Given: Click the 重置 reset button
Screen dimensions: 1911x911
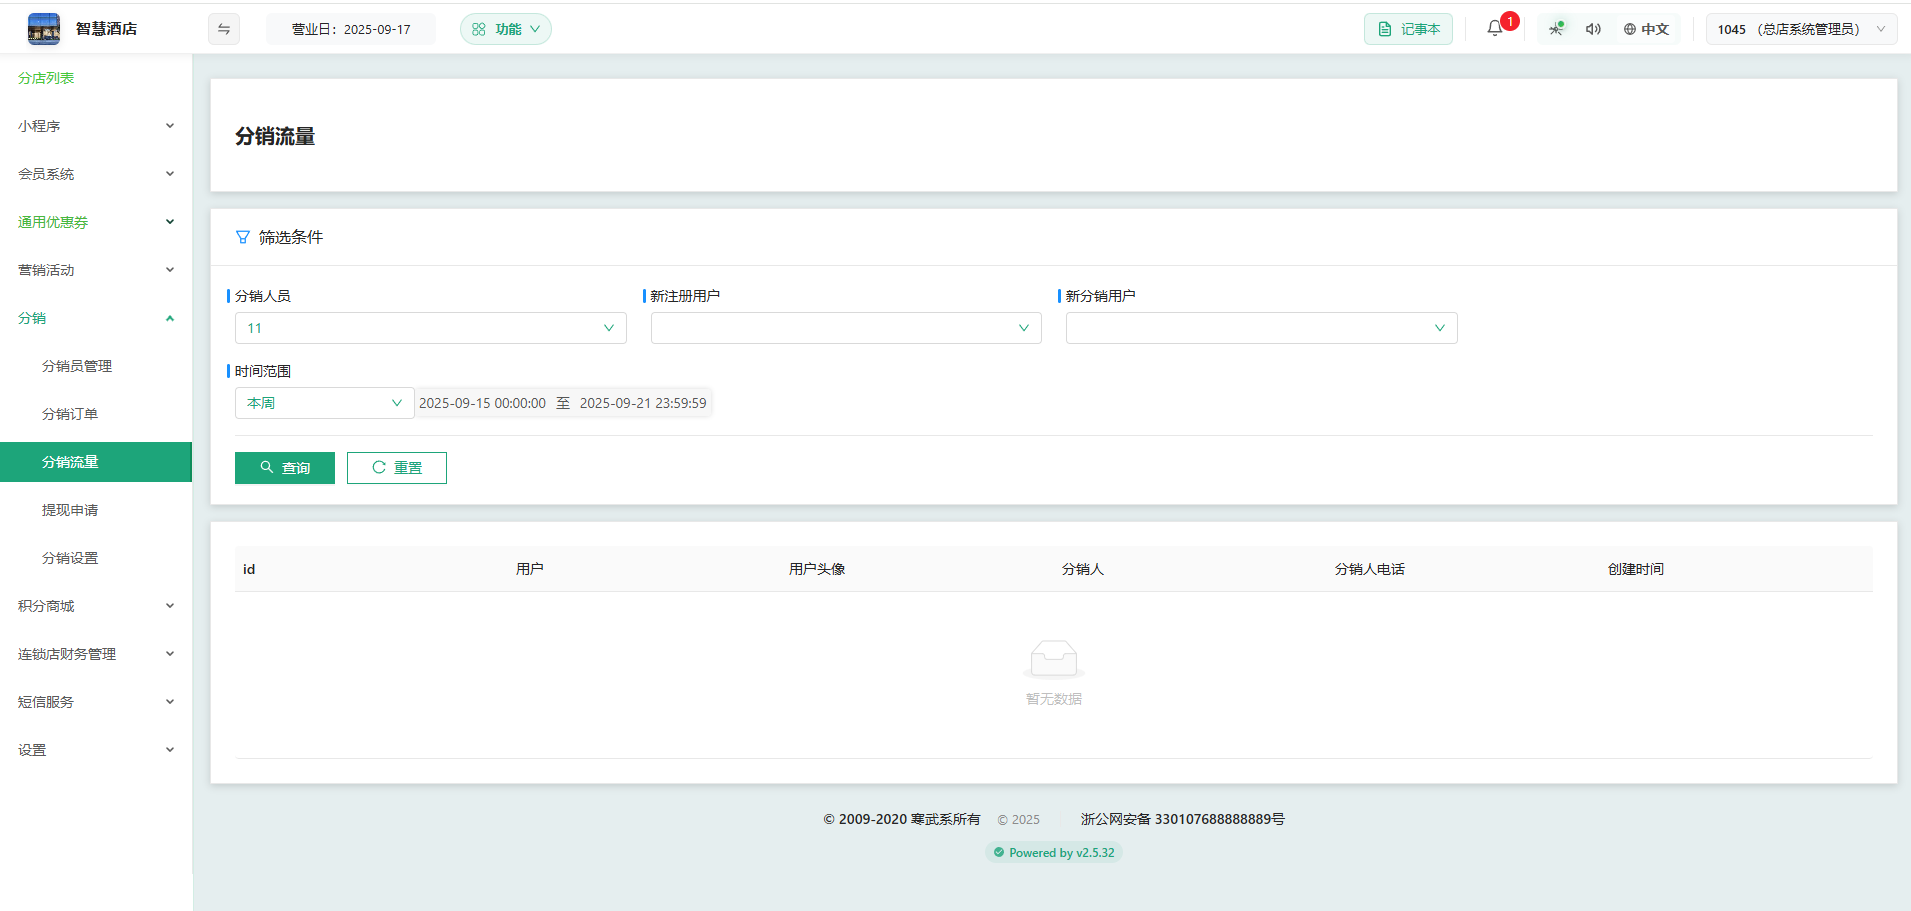Looking at the screenshot, I should pyautogui.click(x=397, y=468).
